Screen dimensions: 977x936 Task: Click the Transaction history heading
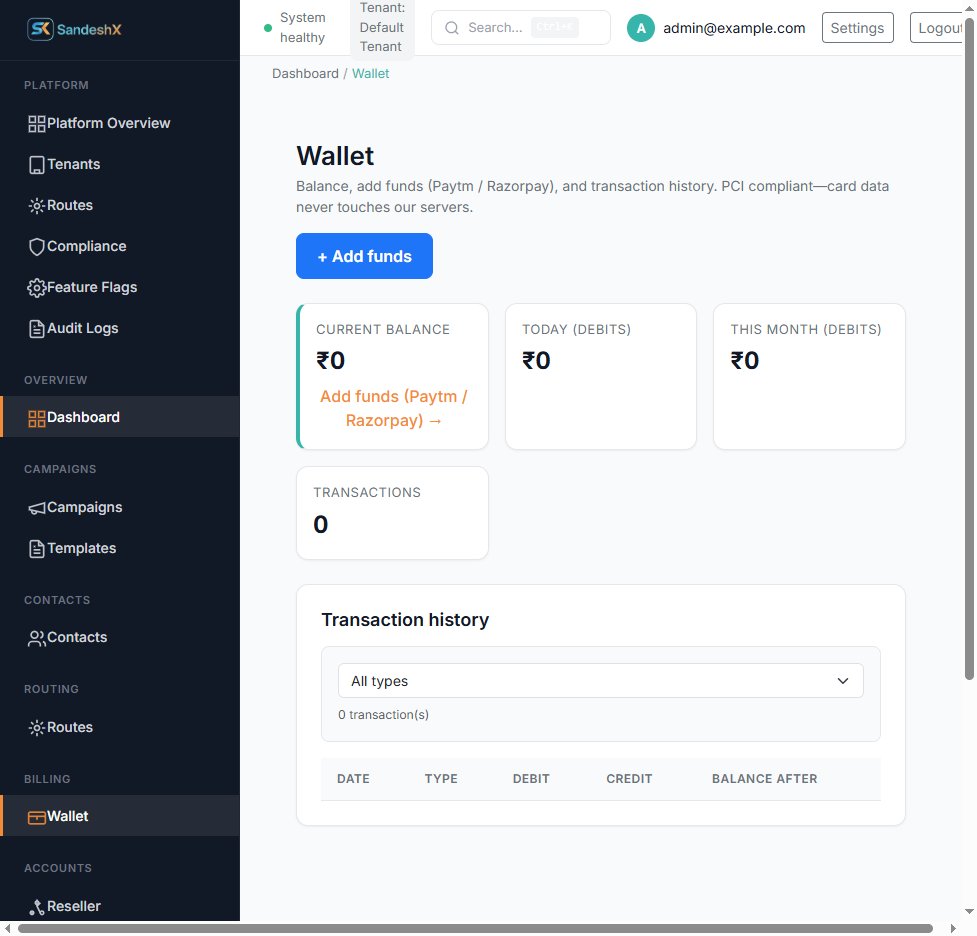[x=405, y=620]
